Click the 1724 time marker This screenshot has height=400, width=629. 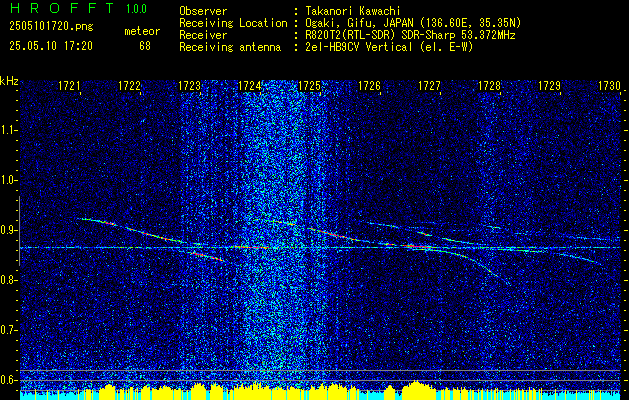[250, 86]
